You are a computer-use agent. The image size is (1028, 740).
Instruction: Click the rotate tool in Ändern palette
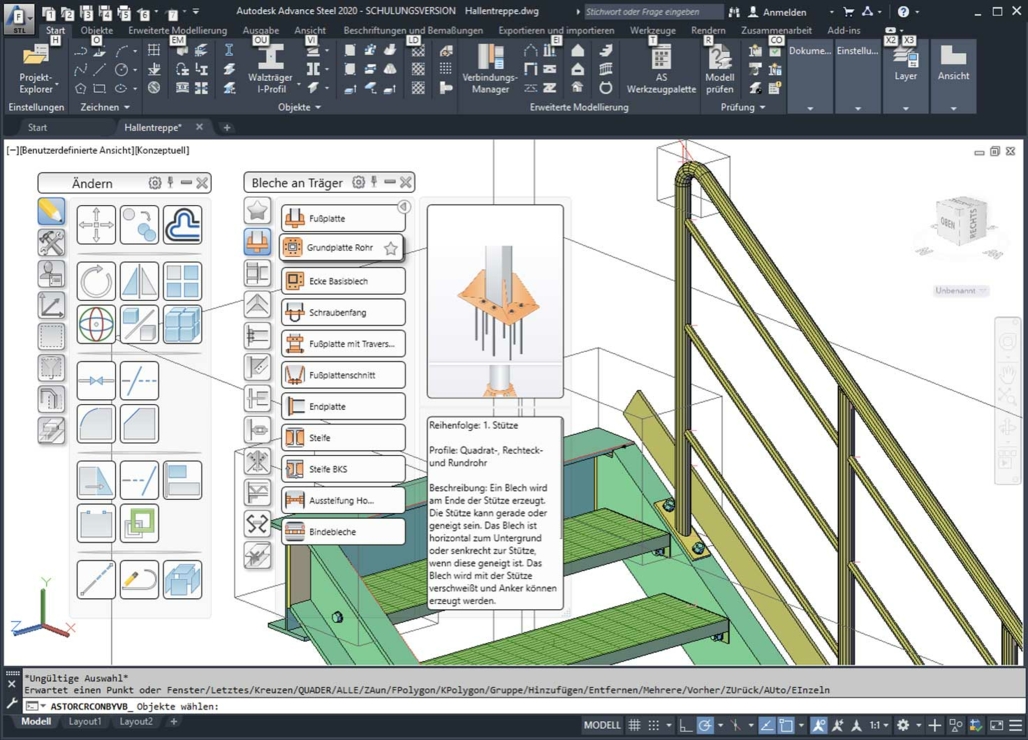pos(97,282)
